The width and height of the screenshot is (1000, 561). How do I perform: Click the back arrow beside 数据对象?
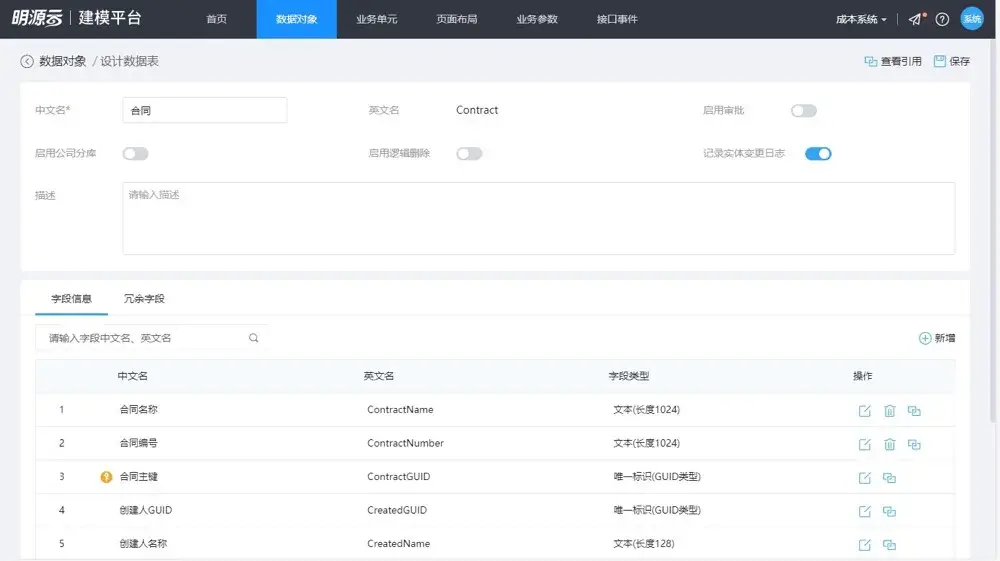pos(27,61)
